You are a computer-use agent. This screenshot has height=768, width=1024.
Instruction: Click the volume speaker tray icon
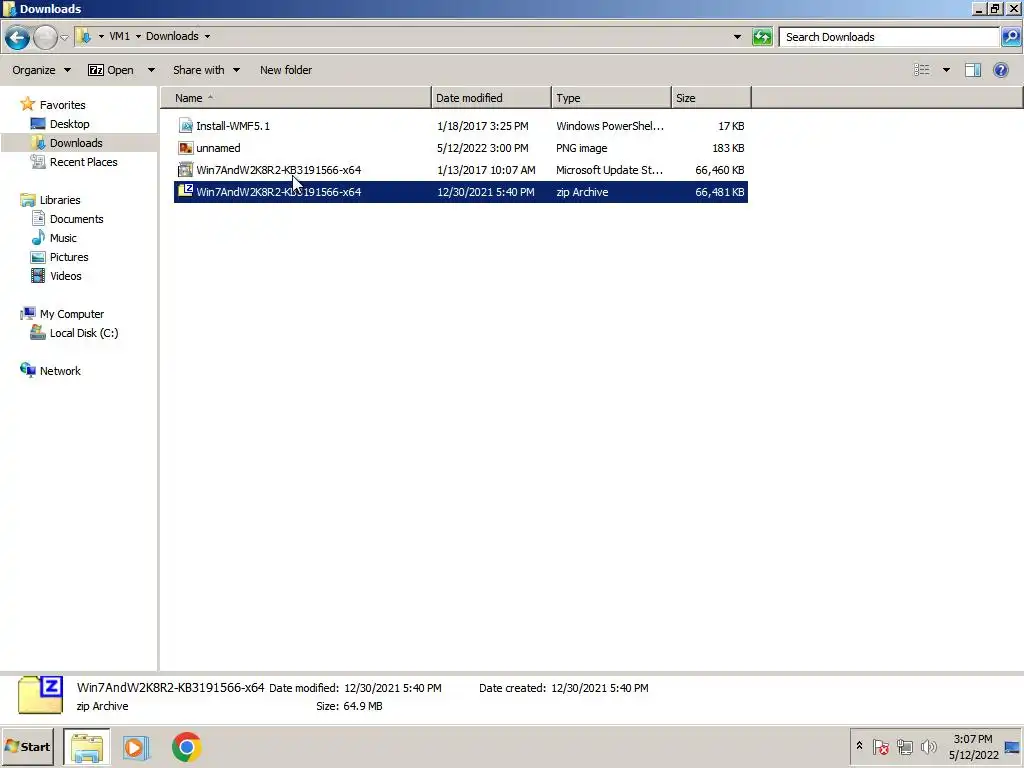point(928,746)
